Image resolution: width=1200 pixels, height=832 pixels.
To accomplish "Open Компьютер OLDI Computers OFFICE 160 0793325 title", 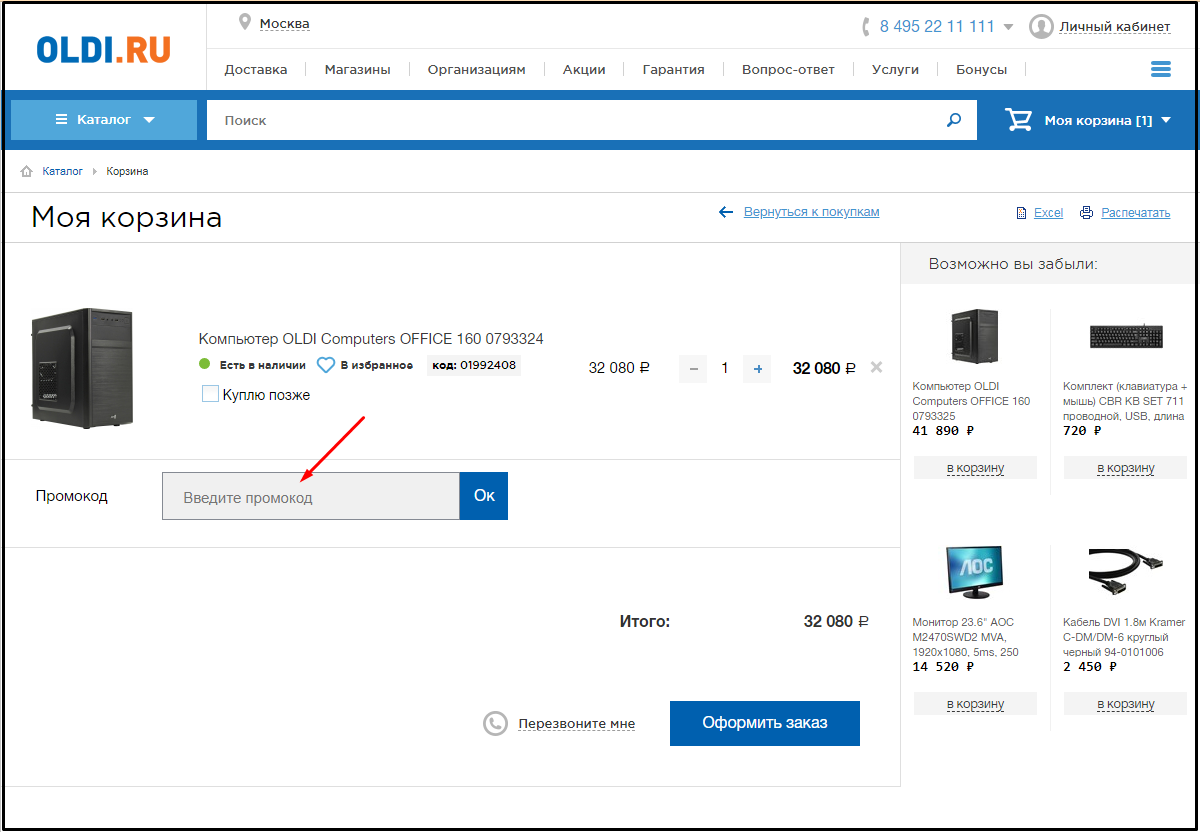I will click(x=971, y=401).
